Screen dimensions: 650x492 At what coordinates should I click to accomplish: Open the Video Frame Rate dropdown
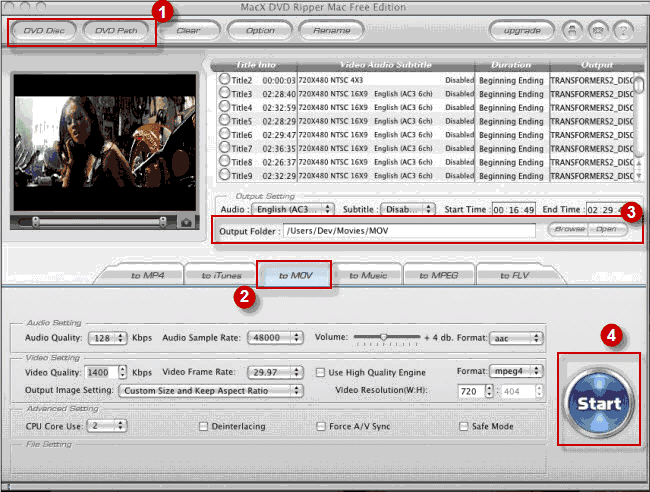pos(275,372)
